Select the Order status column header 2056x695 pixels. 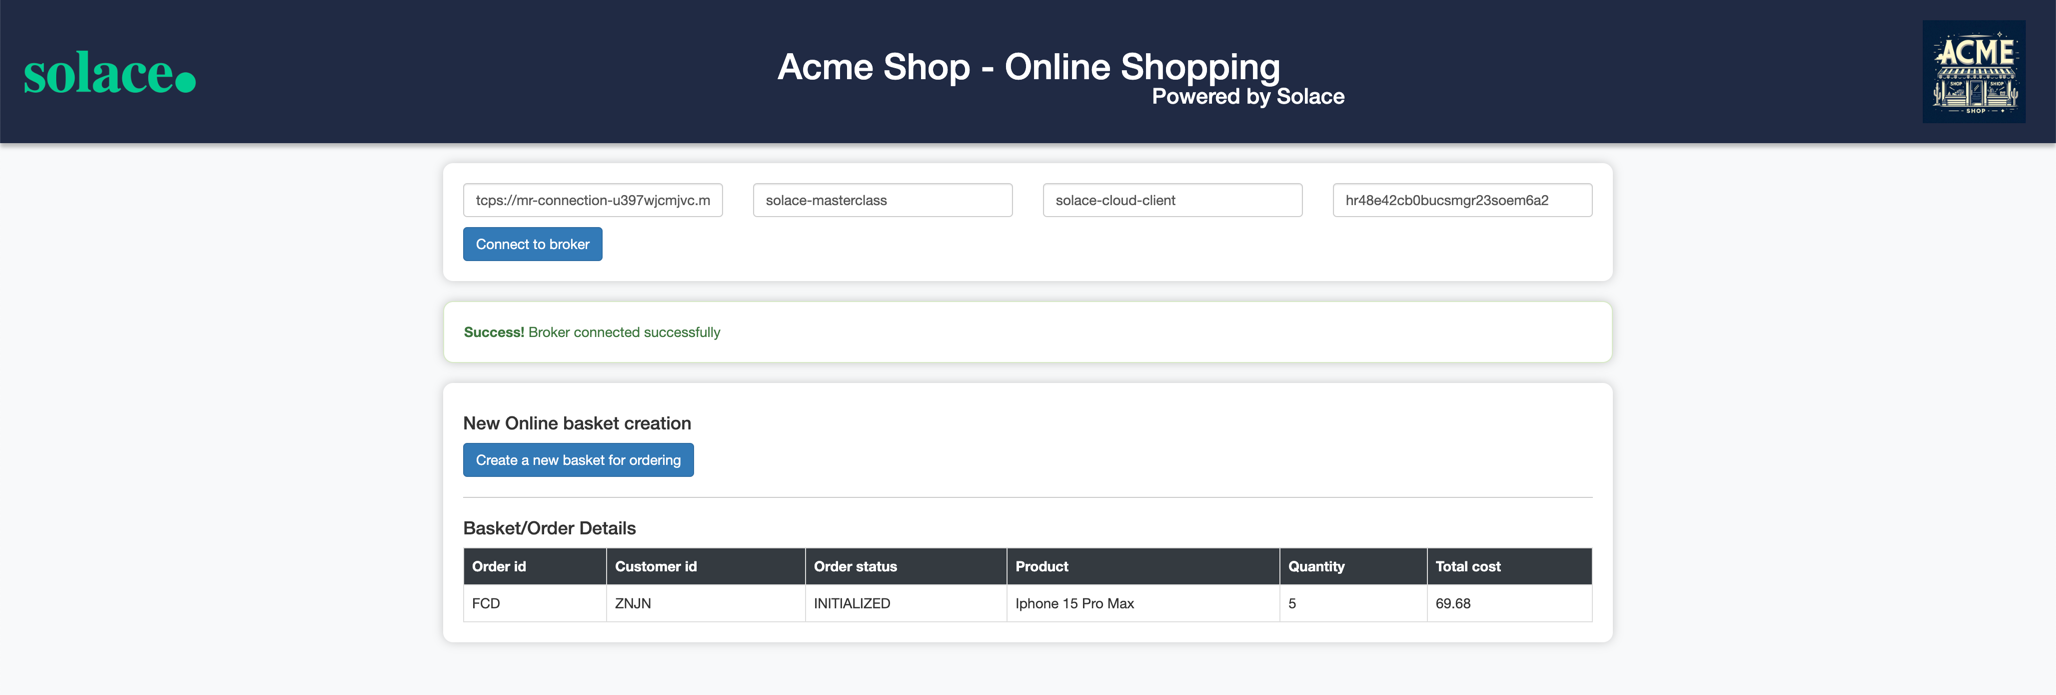click(855, 566)
